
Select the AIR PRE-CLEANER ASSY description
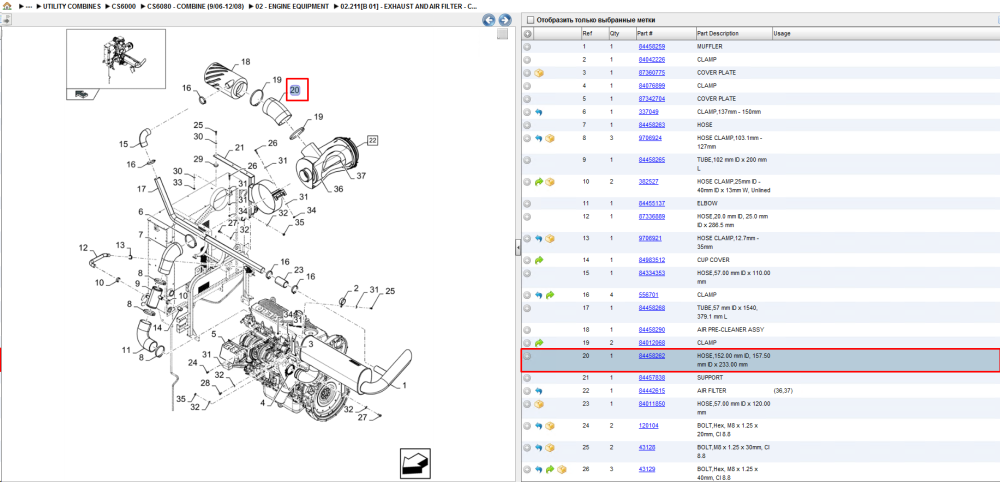[730, 330]
